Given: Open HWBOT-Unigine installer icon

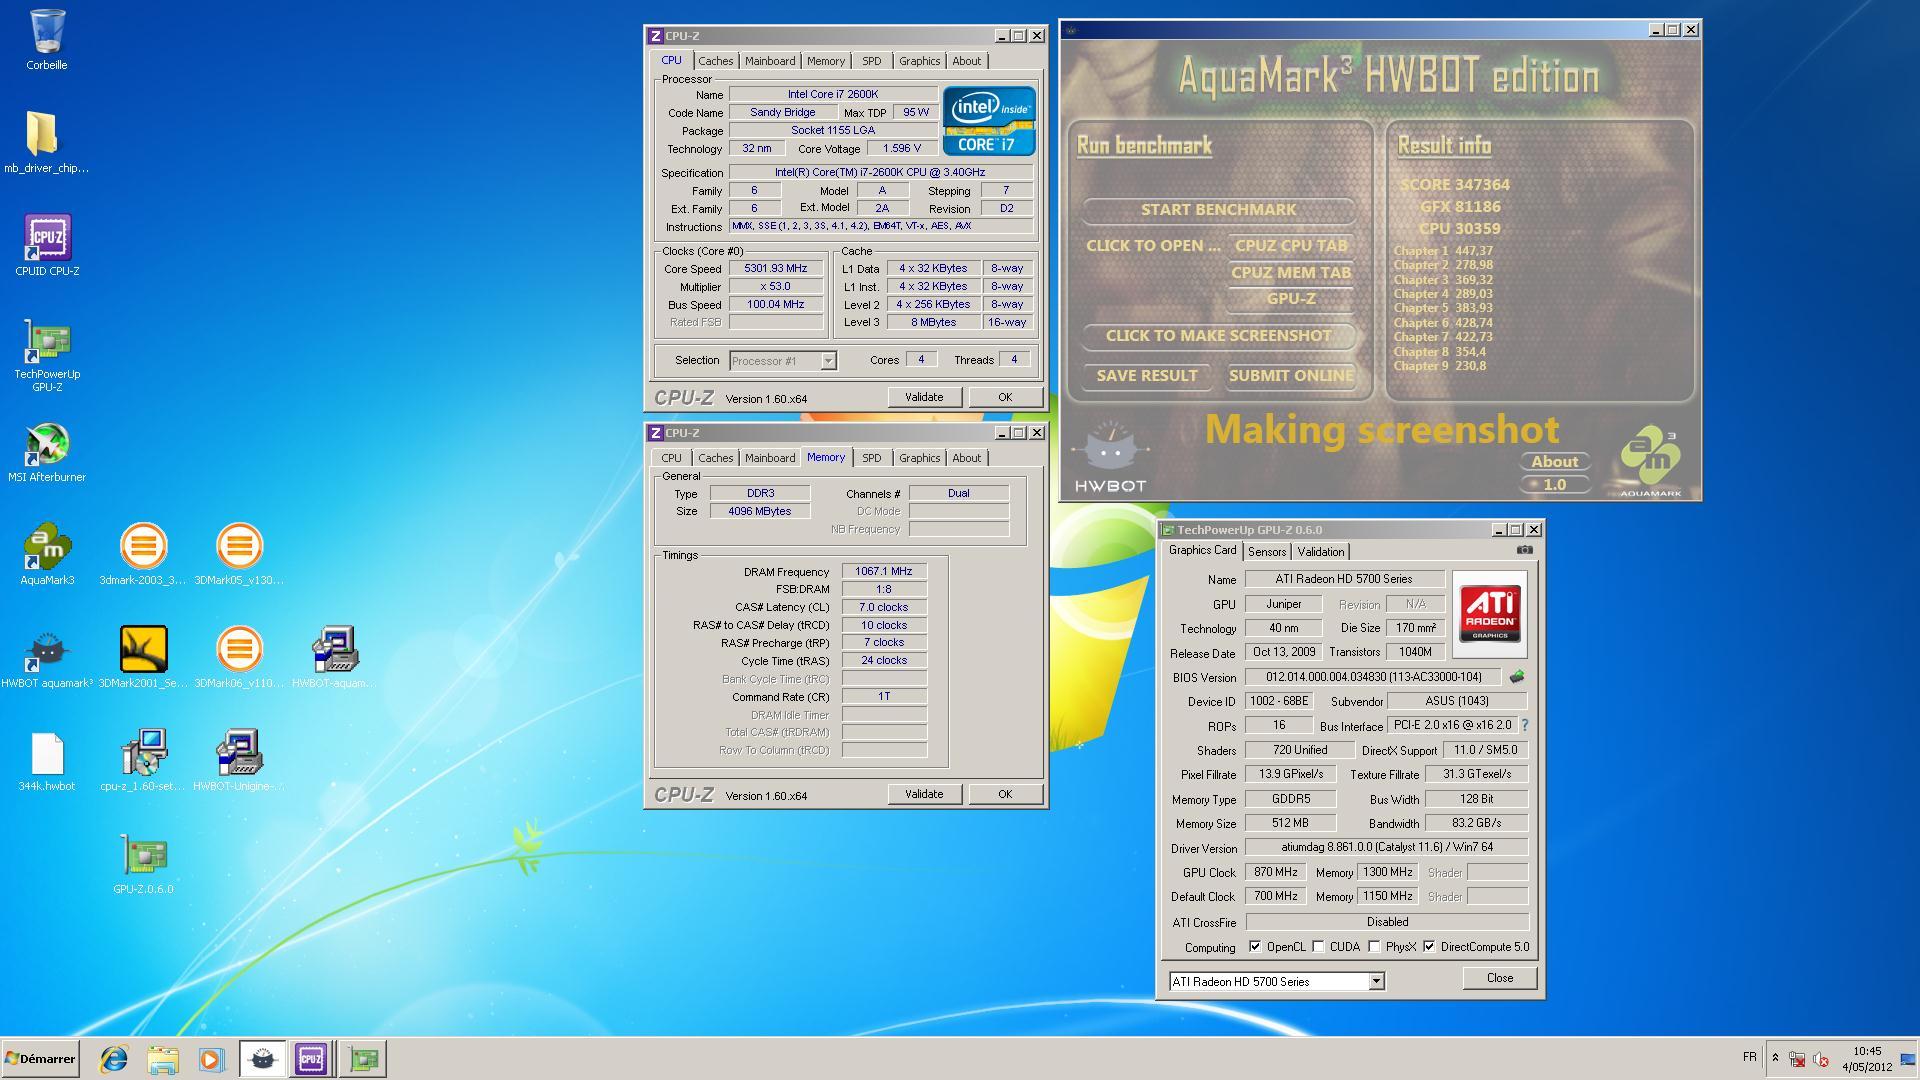Looking at the screenshot, I should [x=239, y=761].
